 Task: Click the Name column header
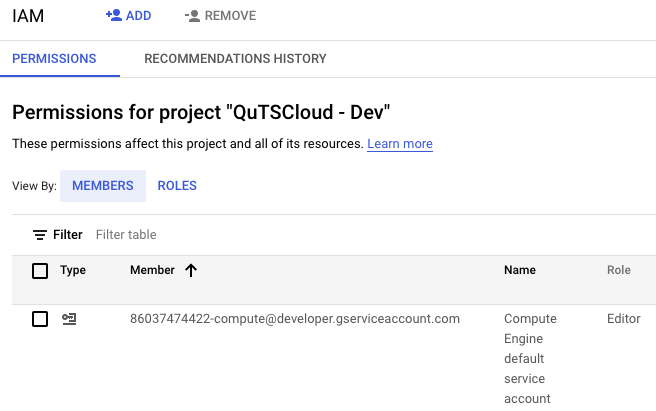519,270
